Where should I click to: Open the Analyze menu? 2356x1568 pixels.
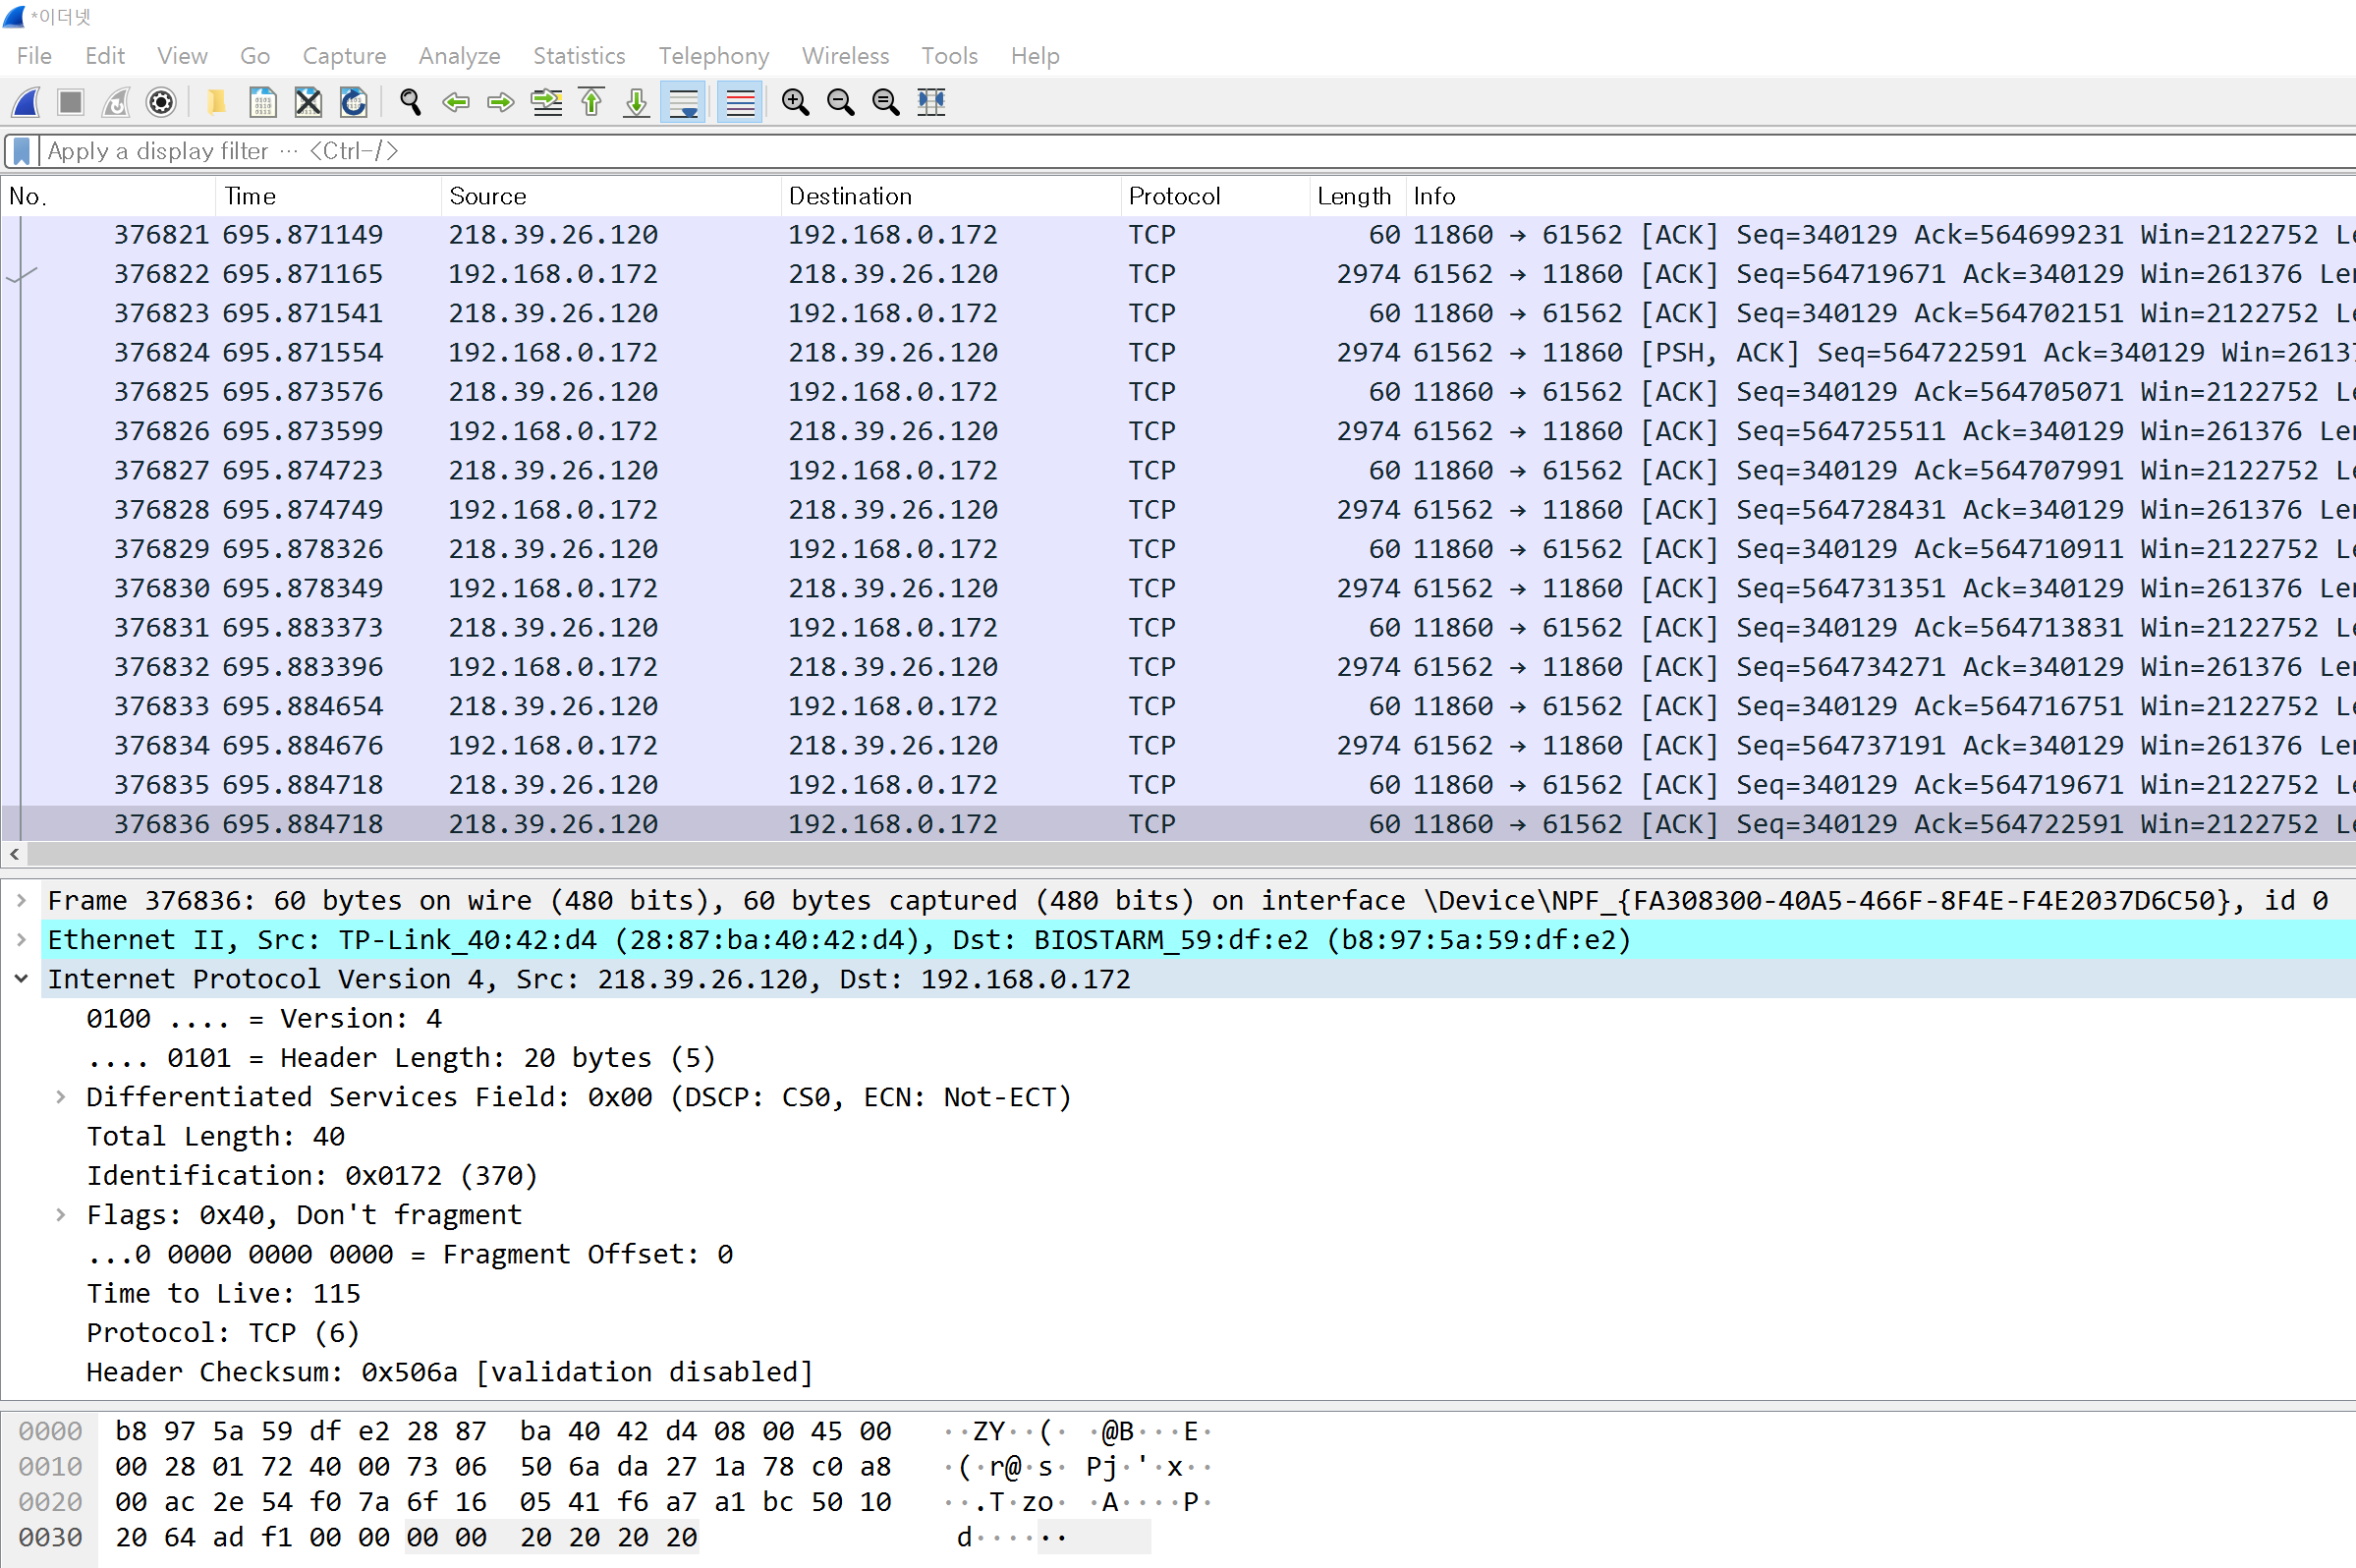[459, 56]
